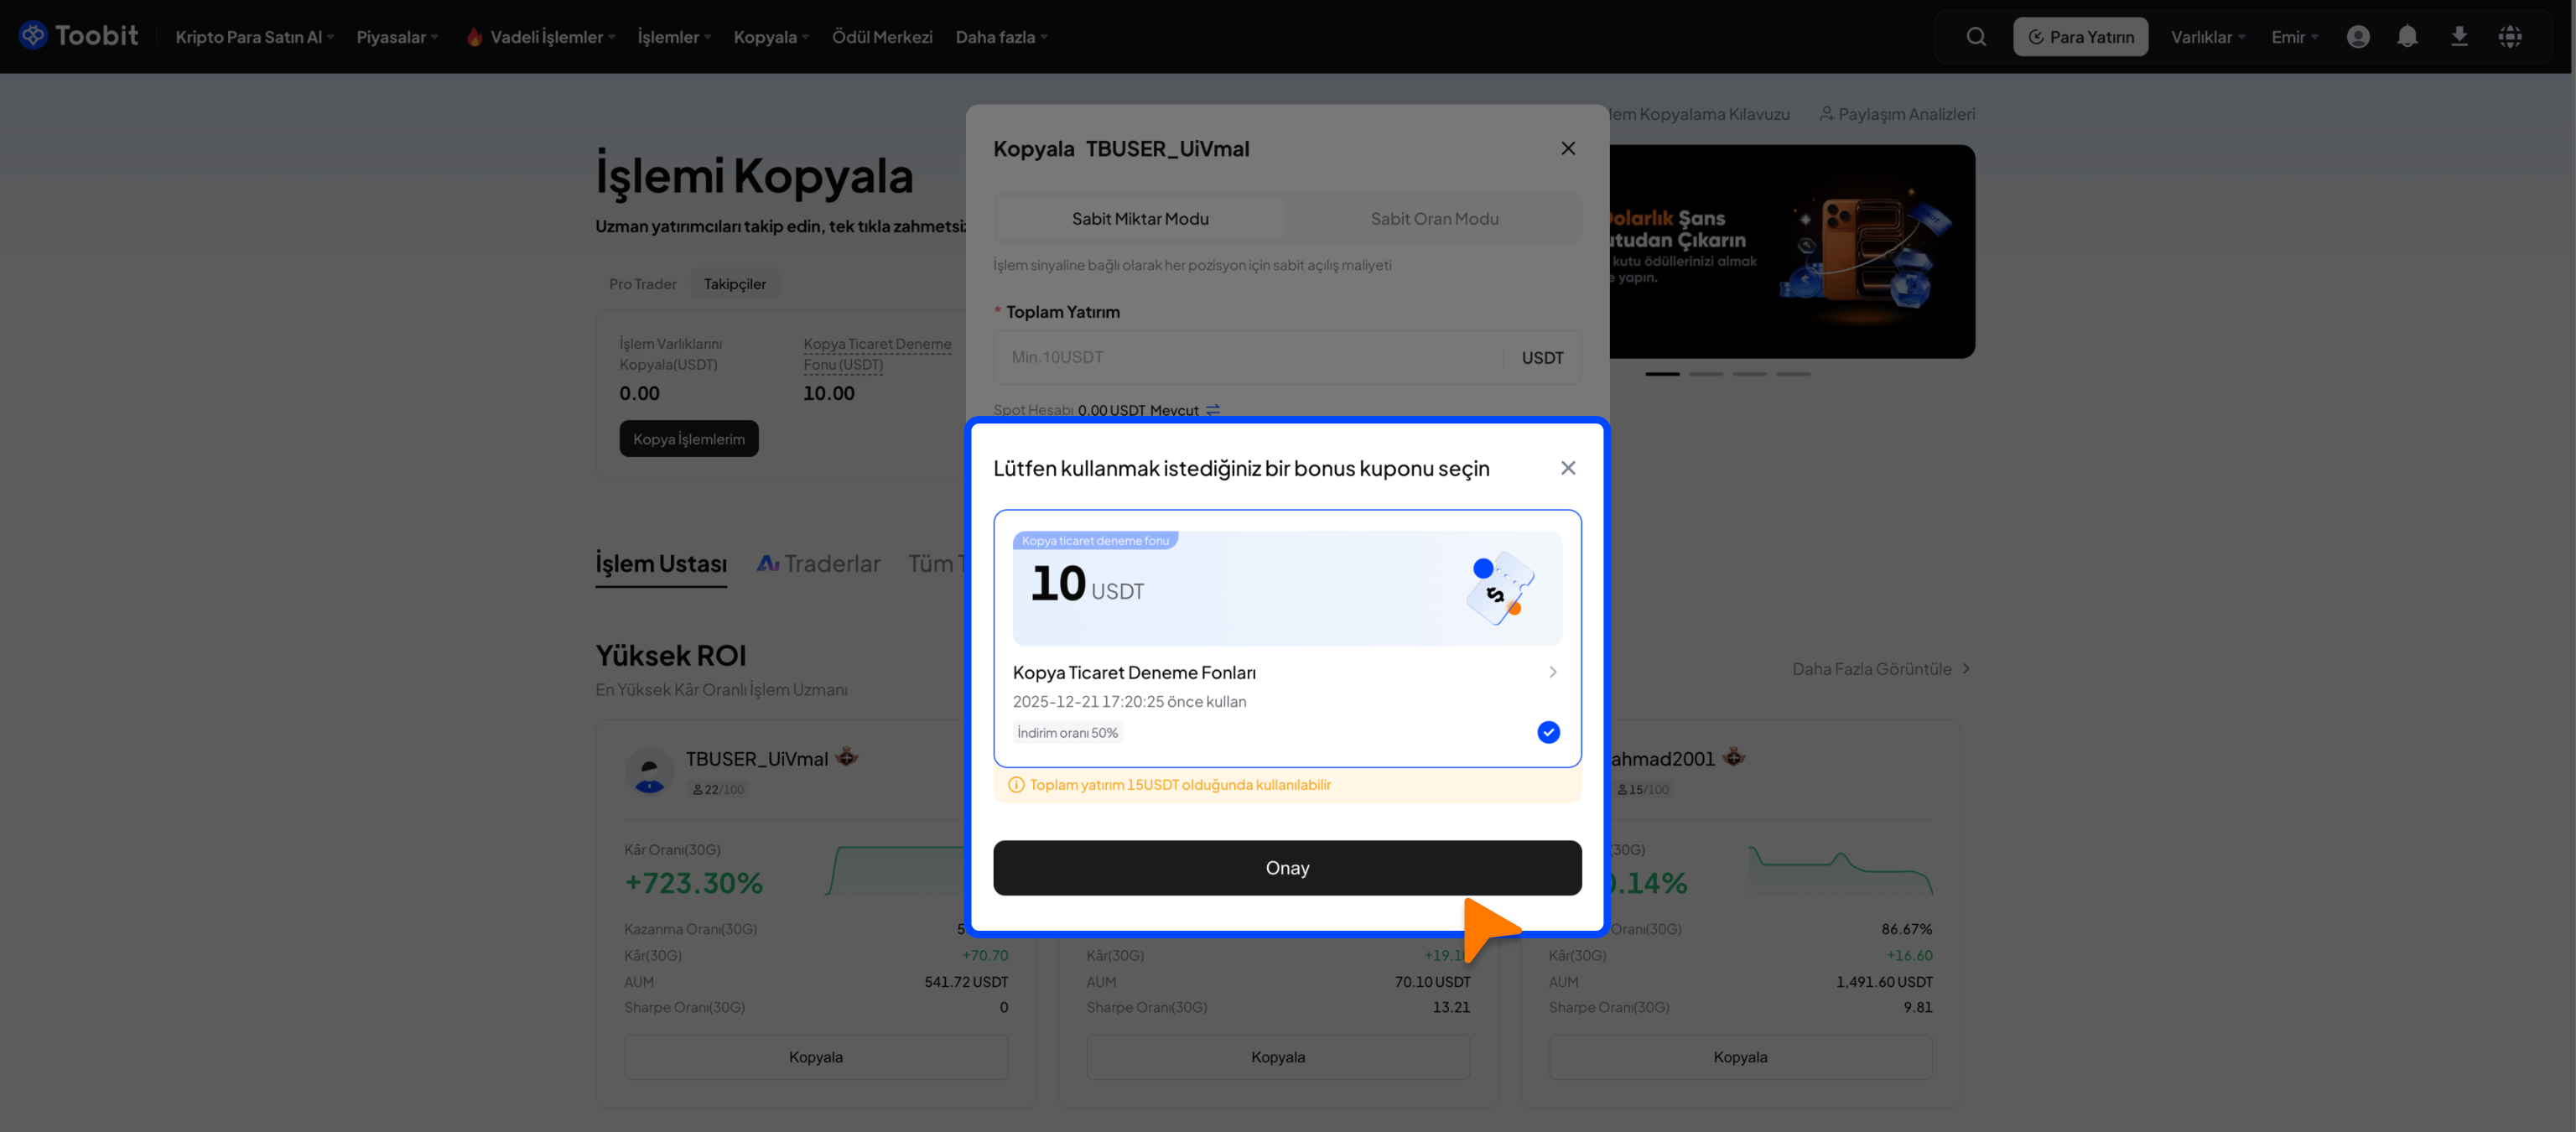Click the download app icon
This screenshot has height=1132, width=2576.
coord(2459,37)
